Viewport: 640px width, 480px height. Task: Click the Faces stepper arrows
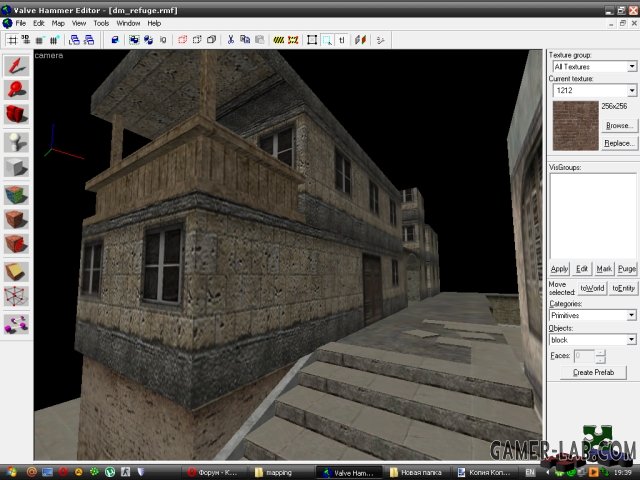point(600,356)
